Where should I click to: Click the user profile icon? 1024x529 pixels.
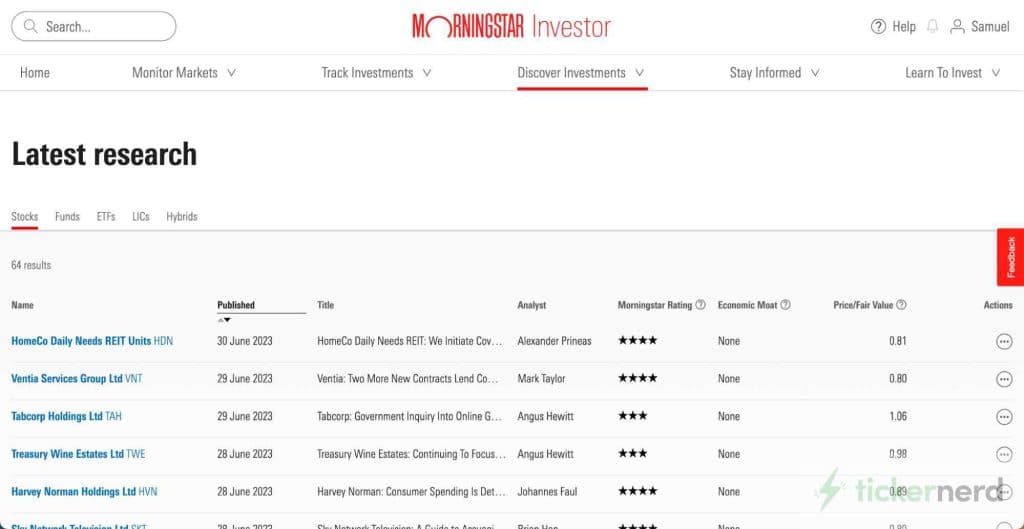click(x=957, y=27)
